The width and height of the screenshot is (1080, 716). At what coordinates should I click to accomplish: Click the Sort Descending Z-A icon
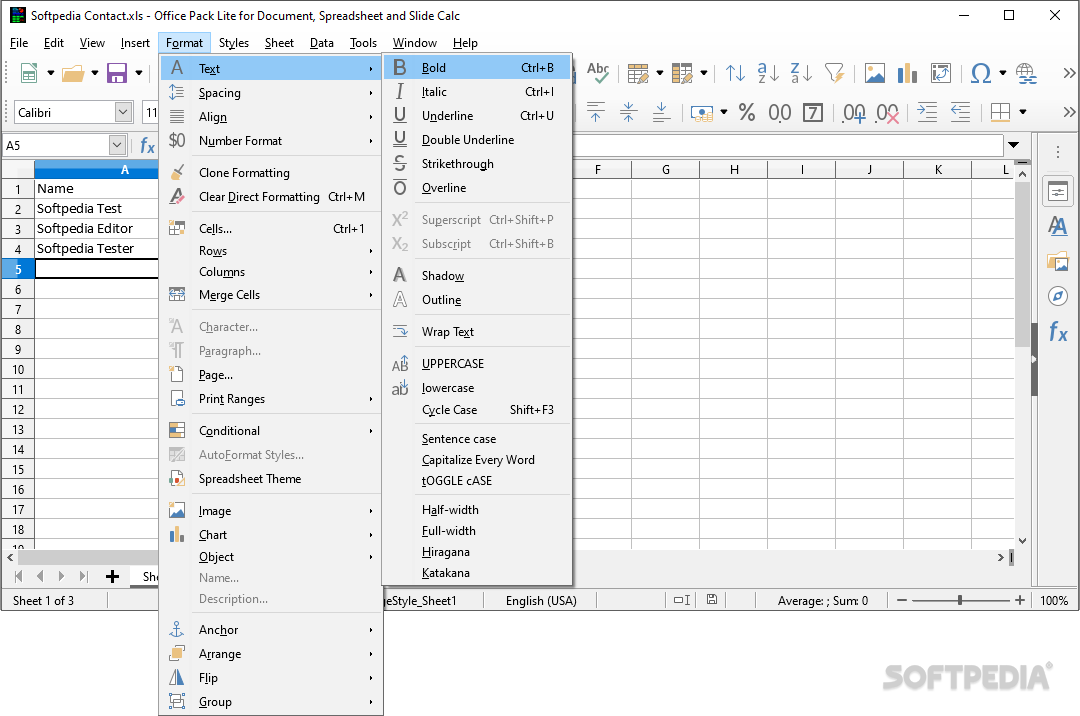point(800,73)
